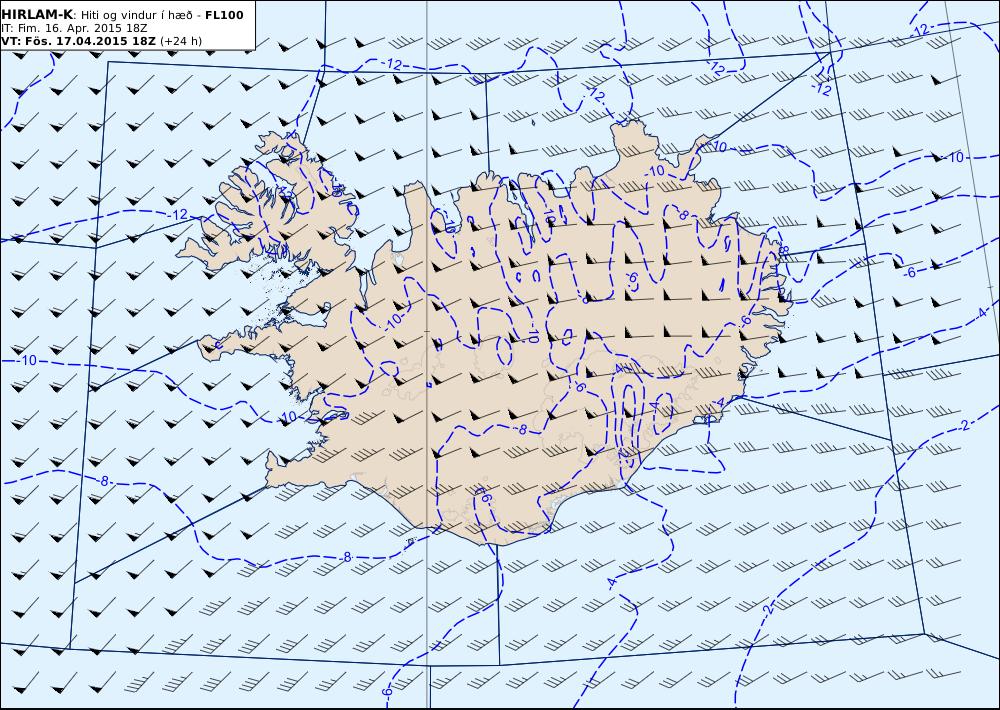Click the '(+24 h)' forecast offset text
Screen dimensions: 1000x710
[181, 41]
